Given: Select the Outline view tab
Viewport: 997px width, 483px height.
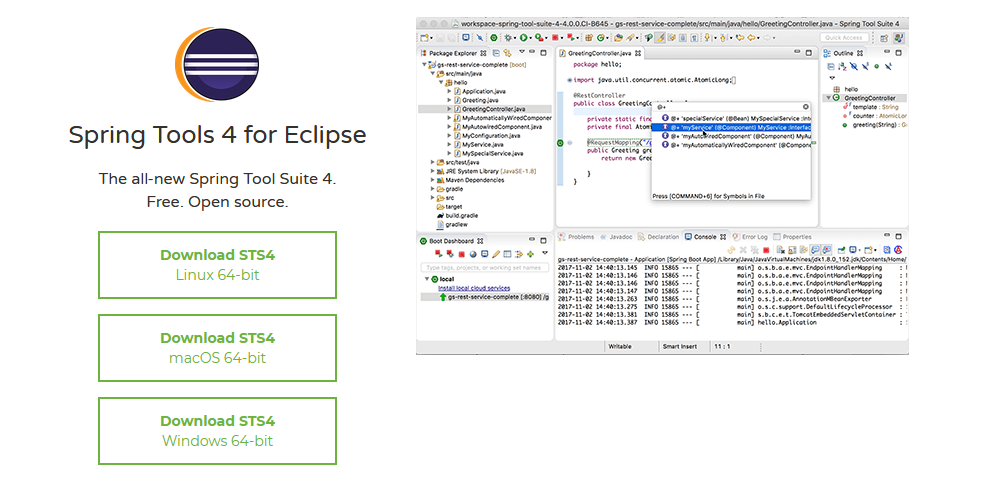Looking at the screenshot, I should click(844, 53).
